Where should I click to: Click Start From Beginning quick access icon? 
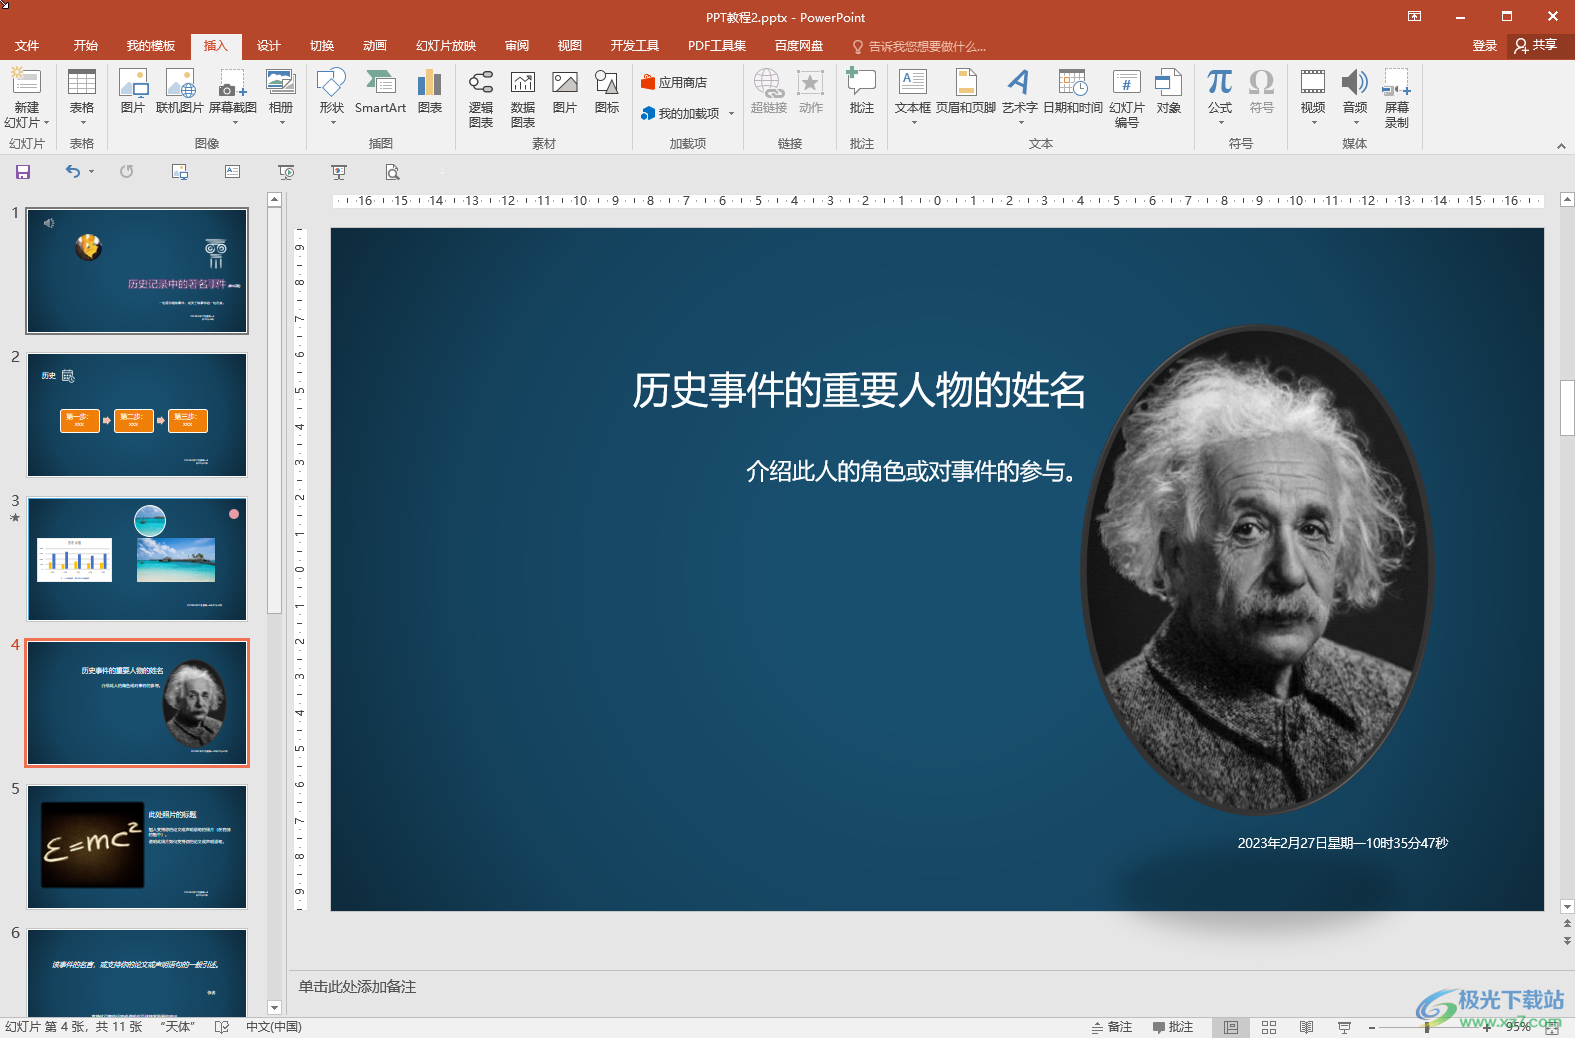click(286, 172)
